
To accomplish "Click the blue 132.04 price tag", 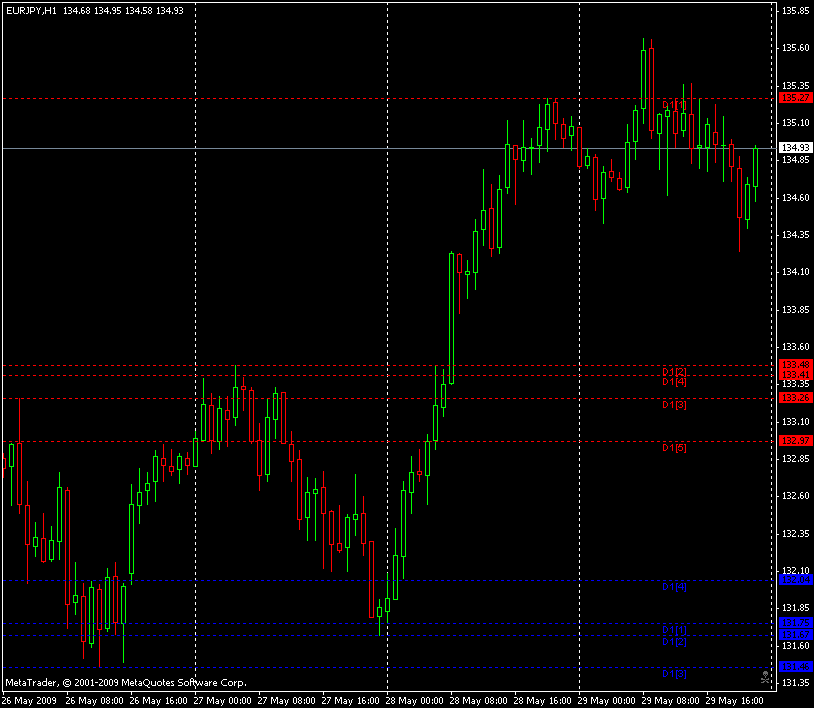I will pyautogui.click(x=796, y=580).
